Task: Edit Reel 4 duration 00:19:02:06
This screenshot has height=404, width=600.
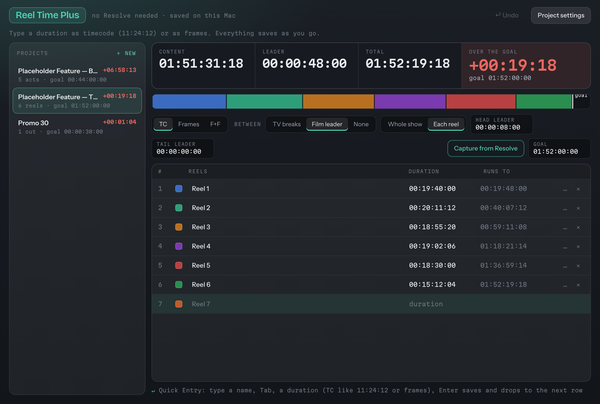Action: coord(432,246)
